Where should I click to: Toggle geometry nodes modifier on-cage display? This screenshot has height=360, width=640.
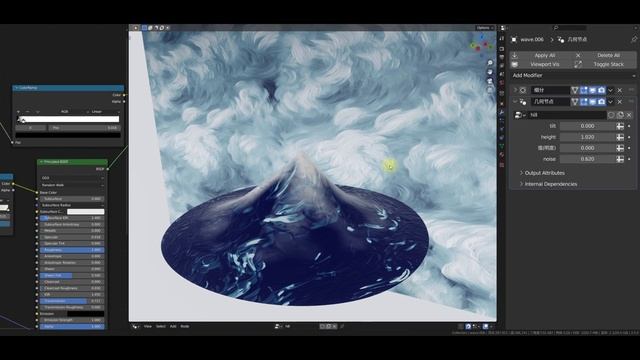pos(575,102)
